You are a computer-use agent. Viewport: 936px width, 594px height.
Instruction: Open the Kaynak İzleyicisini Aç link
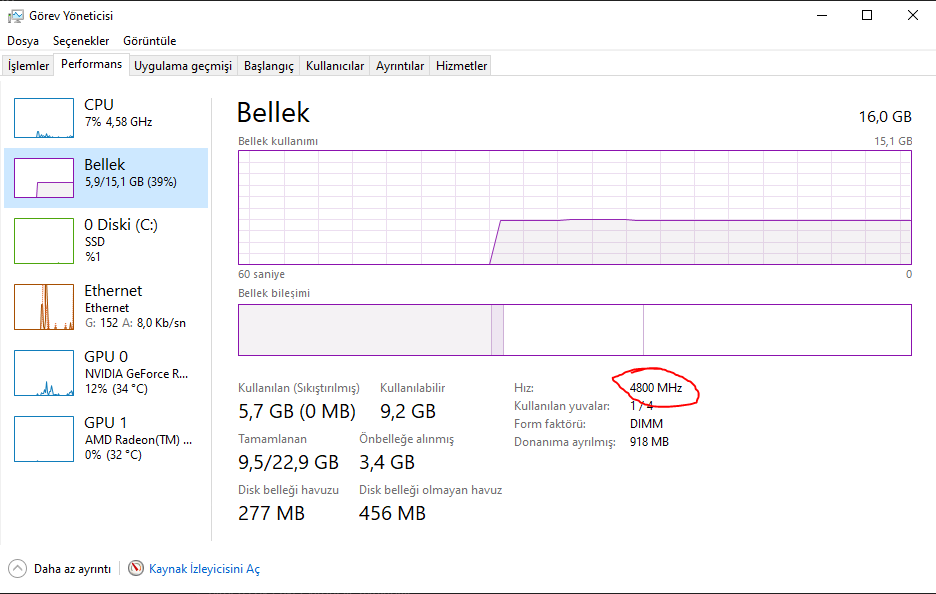point(204,568)
